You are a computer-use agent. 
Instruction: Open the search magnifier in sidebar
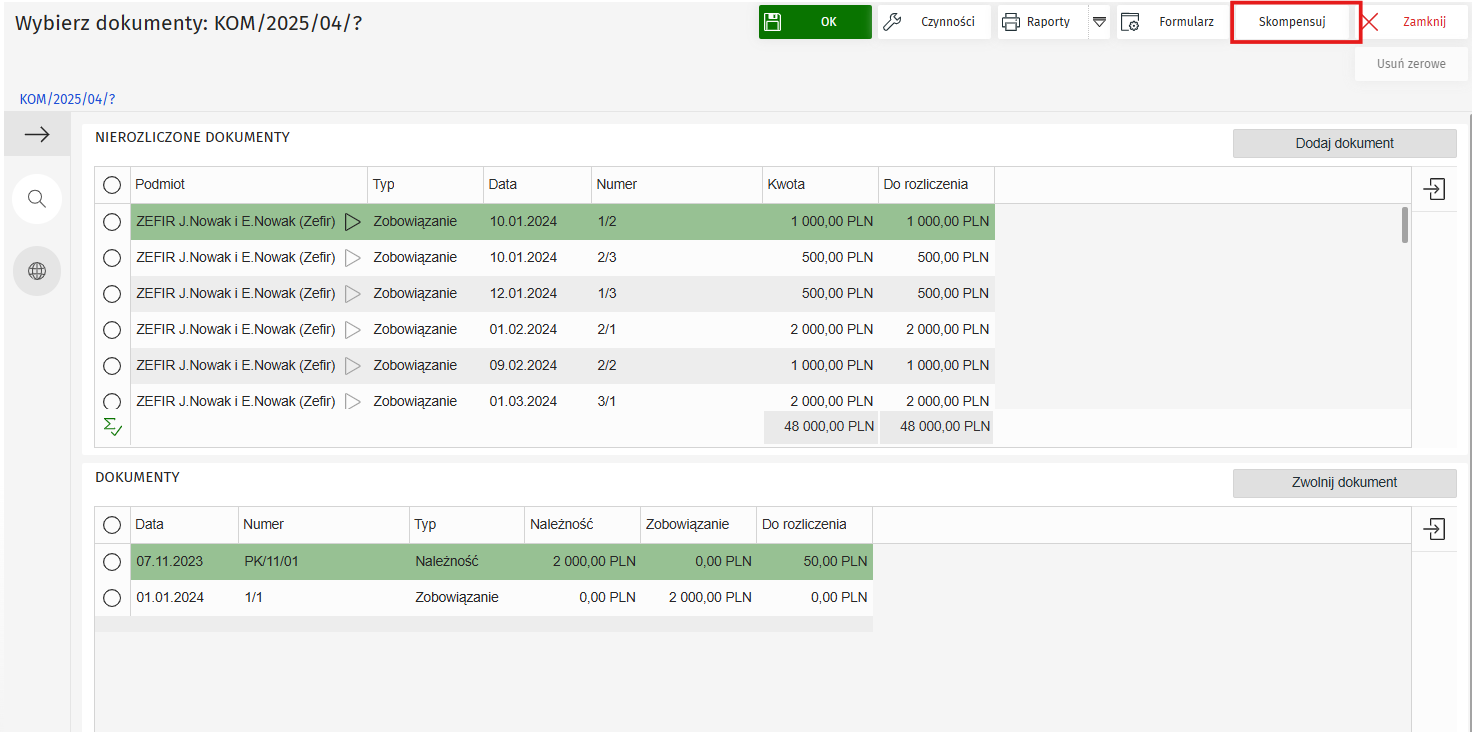(37, 199)
